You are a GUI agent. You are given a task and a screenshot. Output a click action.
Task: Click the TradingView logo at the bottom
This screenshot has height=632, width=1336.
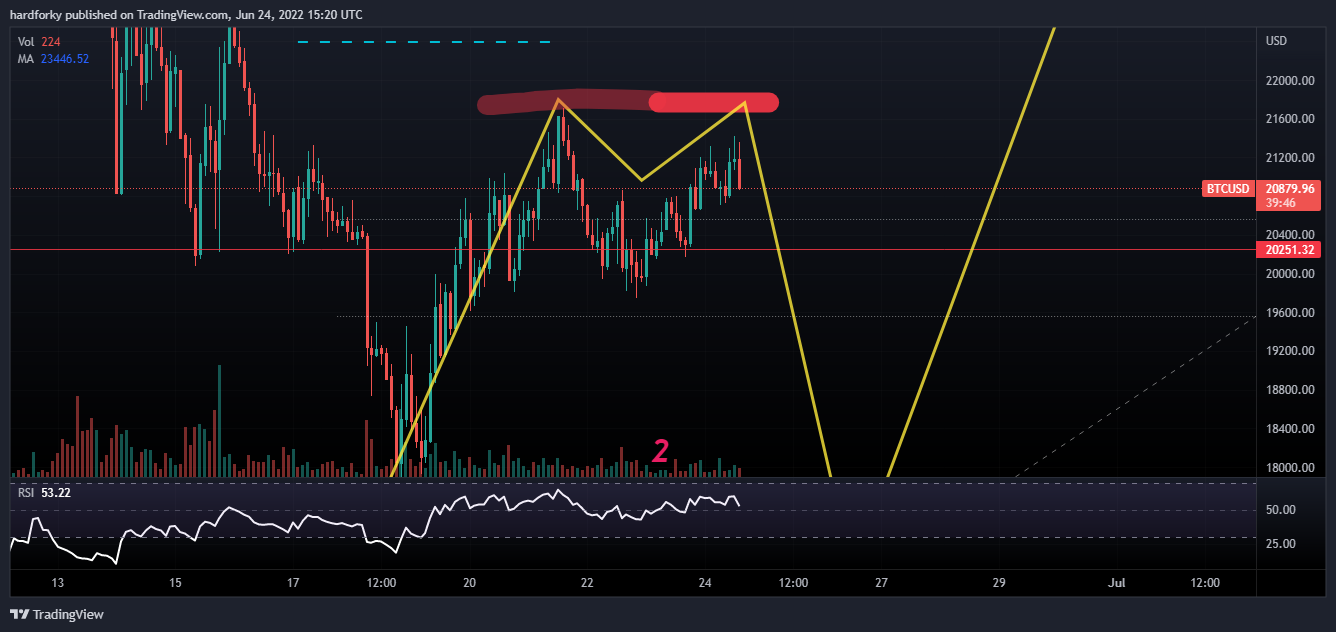pos(57,614)
